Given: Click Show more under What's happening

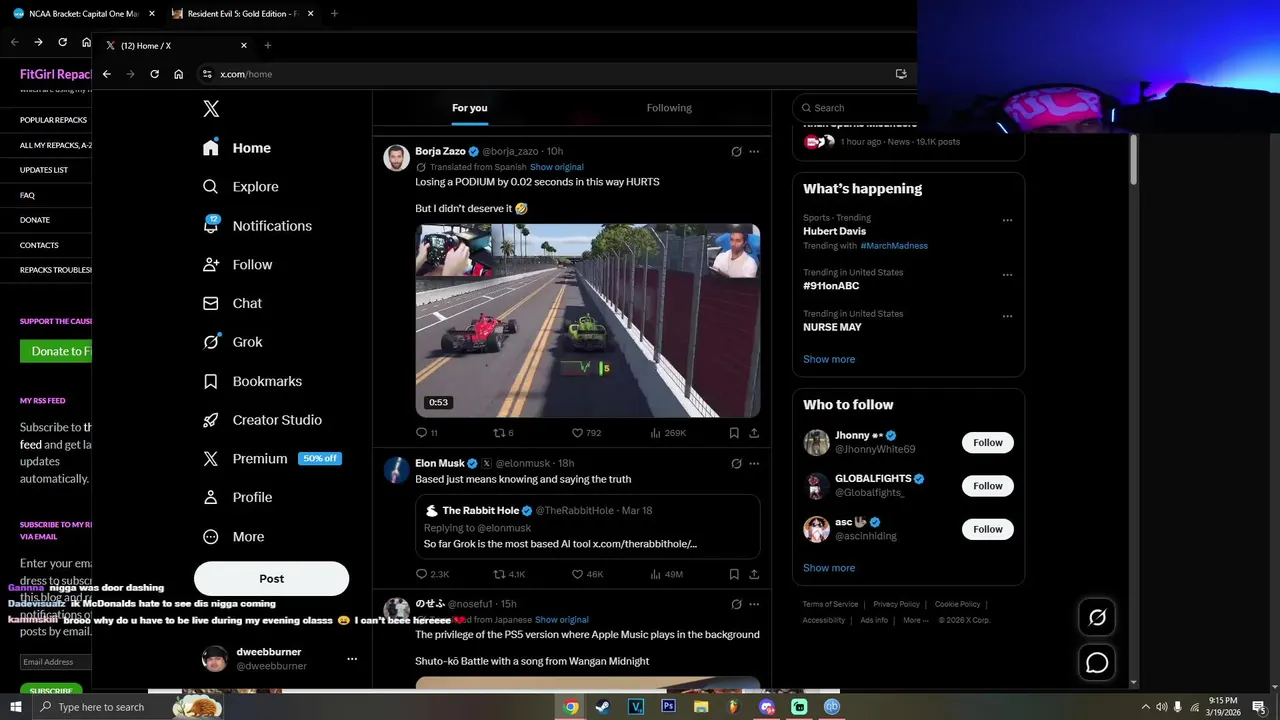Looking at the screenshot, I should [829, 359].
